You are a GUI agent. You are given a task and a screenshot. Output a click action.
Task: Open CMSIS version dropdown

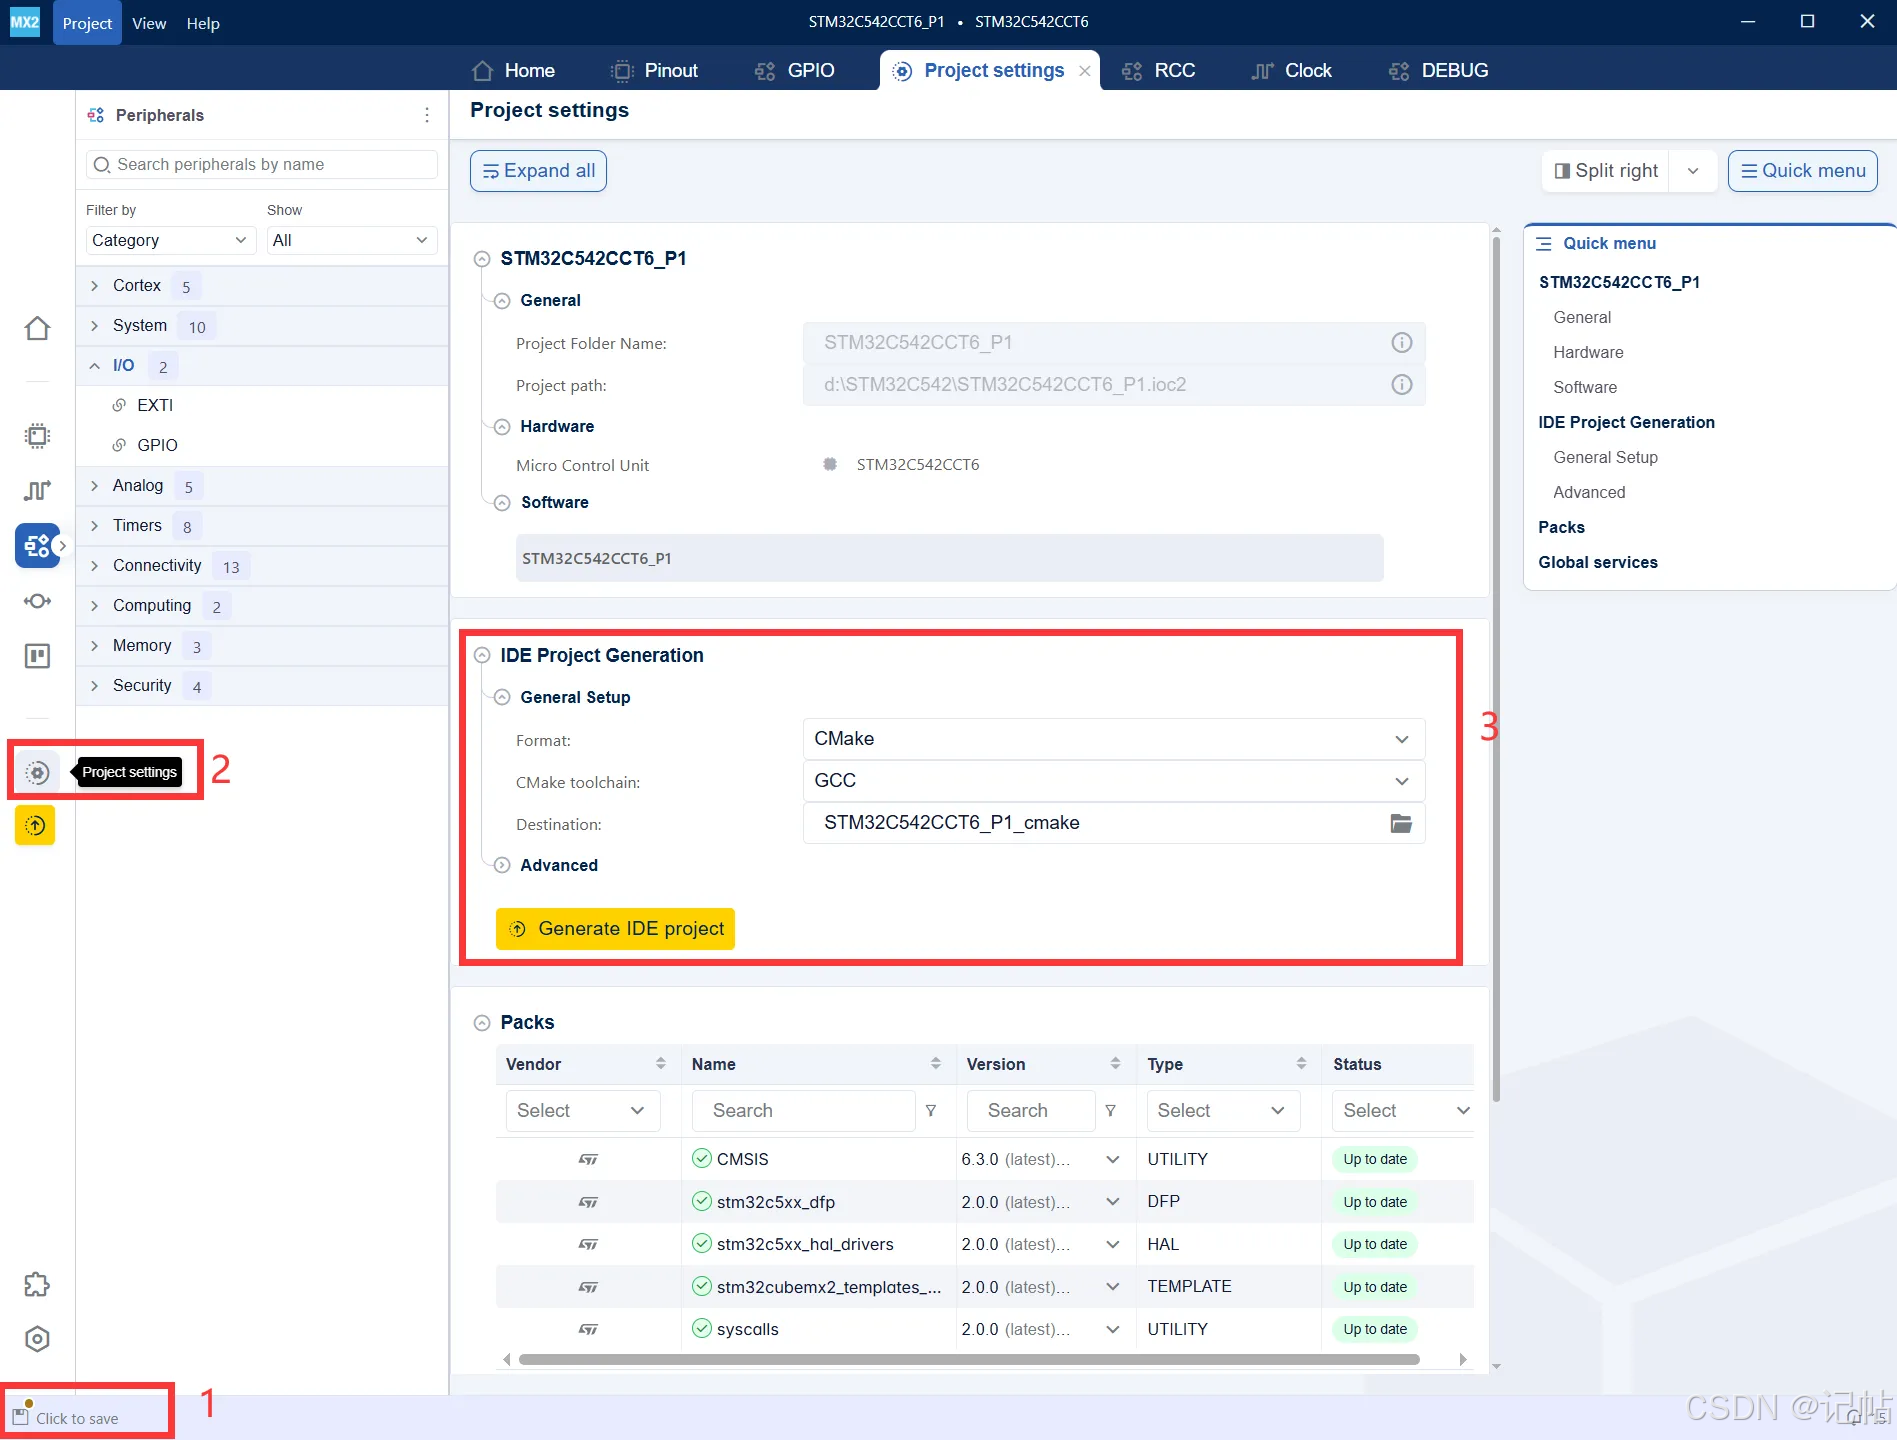coord(1112,1159)
